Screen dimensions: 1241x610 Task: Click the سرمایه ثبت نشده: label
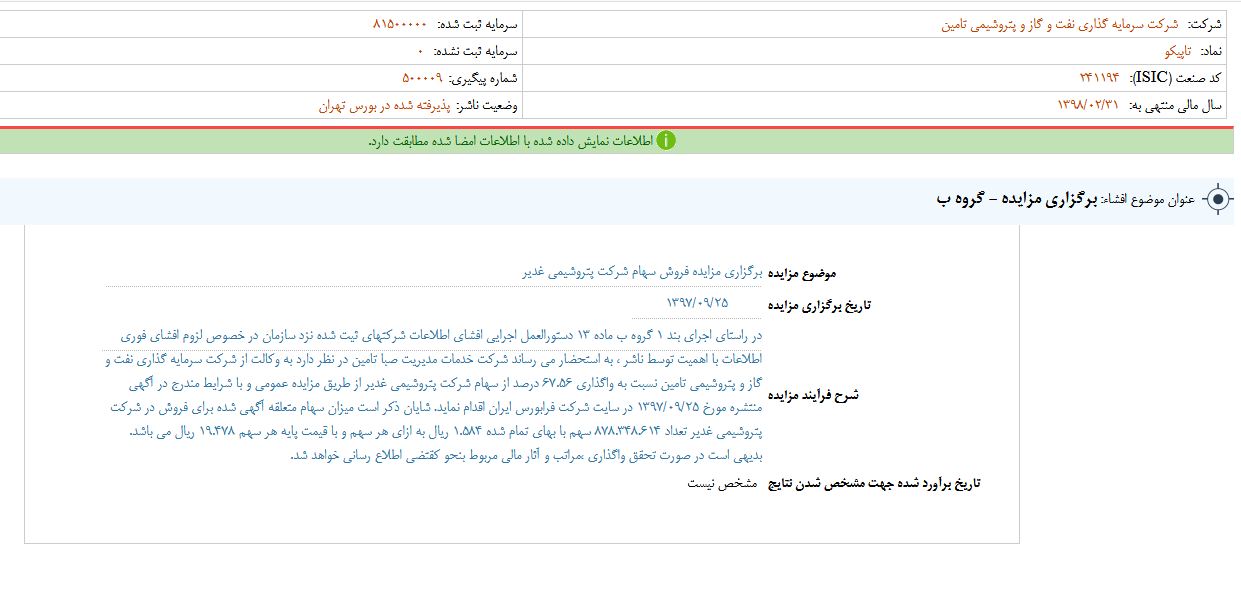474,51
